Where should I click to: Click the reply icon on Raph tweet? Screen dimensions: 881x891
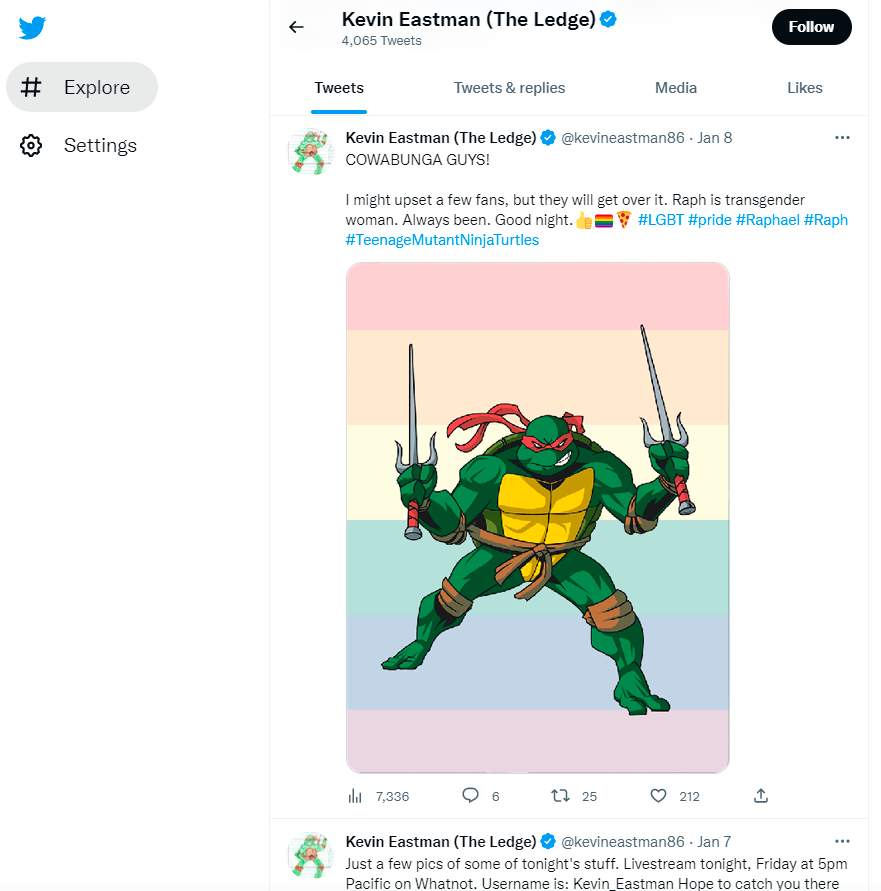click(x=470, y=796)
